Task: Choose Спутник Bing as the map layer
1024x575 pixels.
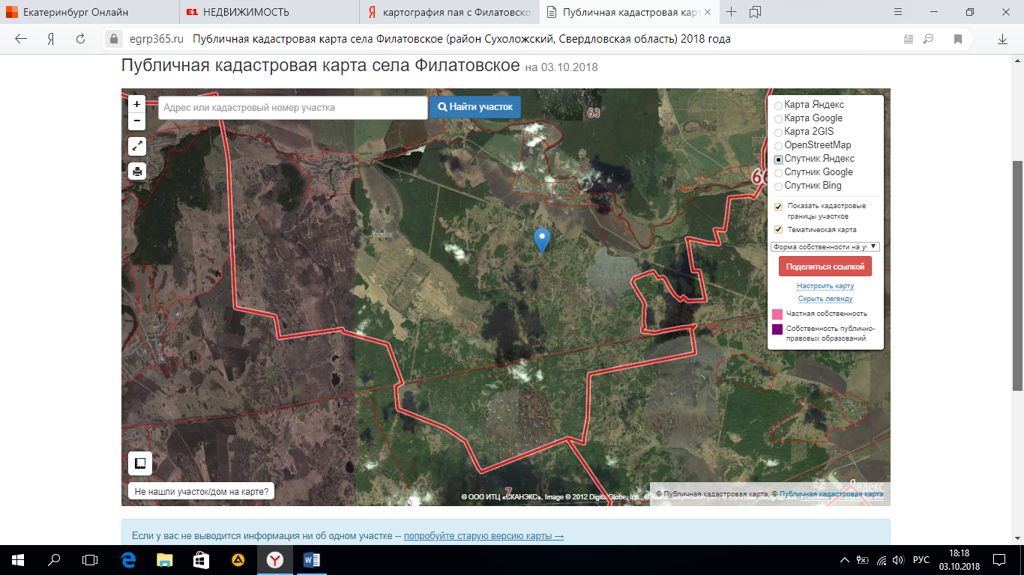Action: pos(779,186)
